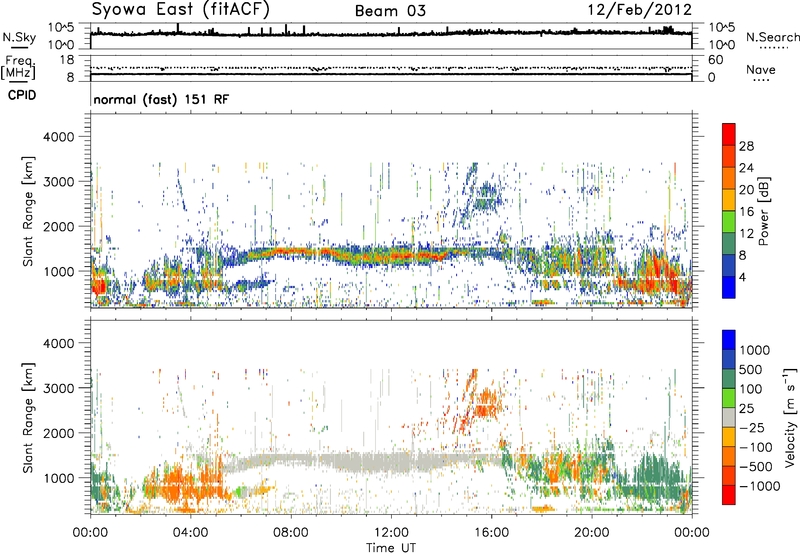Viewport: 800px width, 554px height.
Task: Click the "4" label on Power colorbar
Action: pyautogui.click(x=743, y=277)
